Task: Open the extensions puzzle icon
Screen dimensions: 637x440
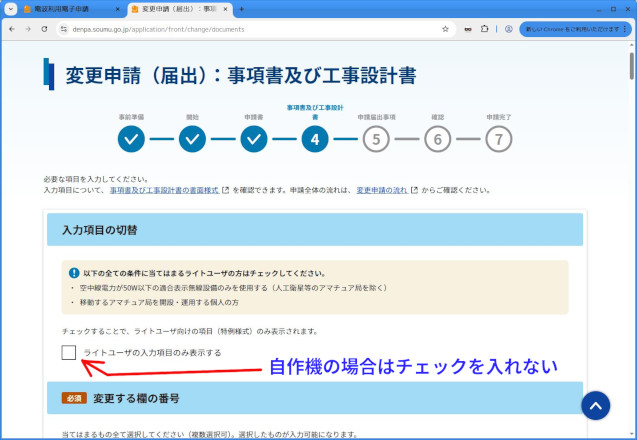Action: click(486, 29)
